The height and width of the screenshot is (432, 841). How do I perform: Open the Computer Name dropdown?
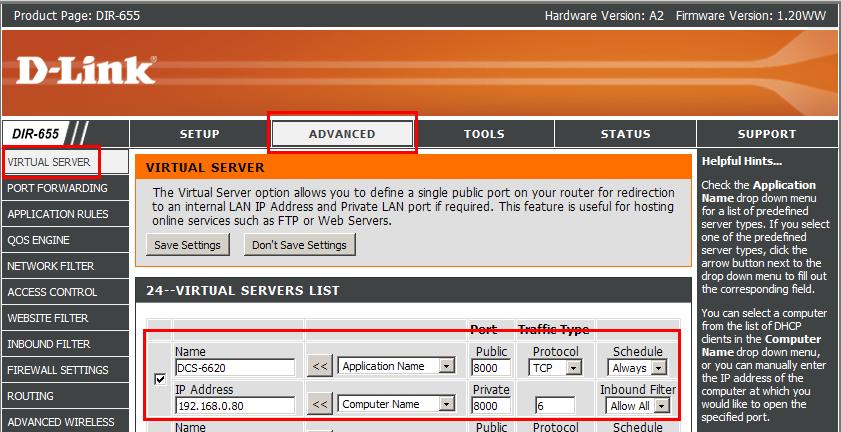[x=396, y=404]
